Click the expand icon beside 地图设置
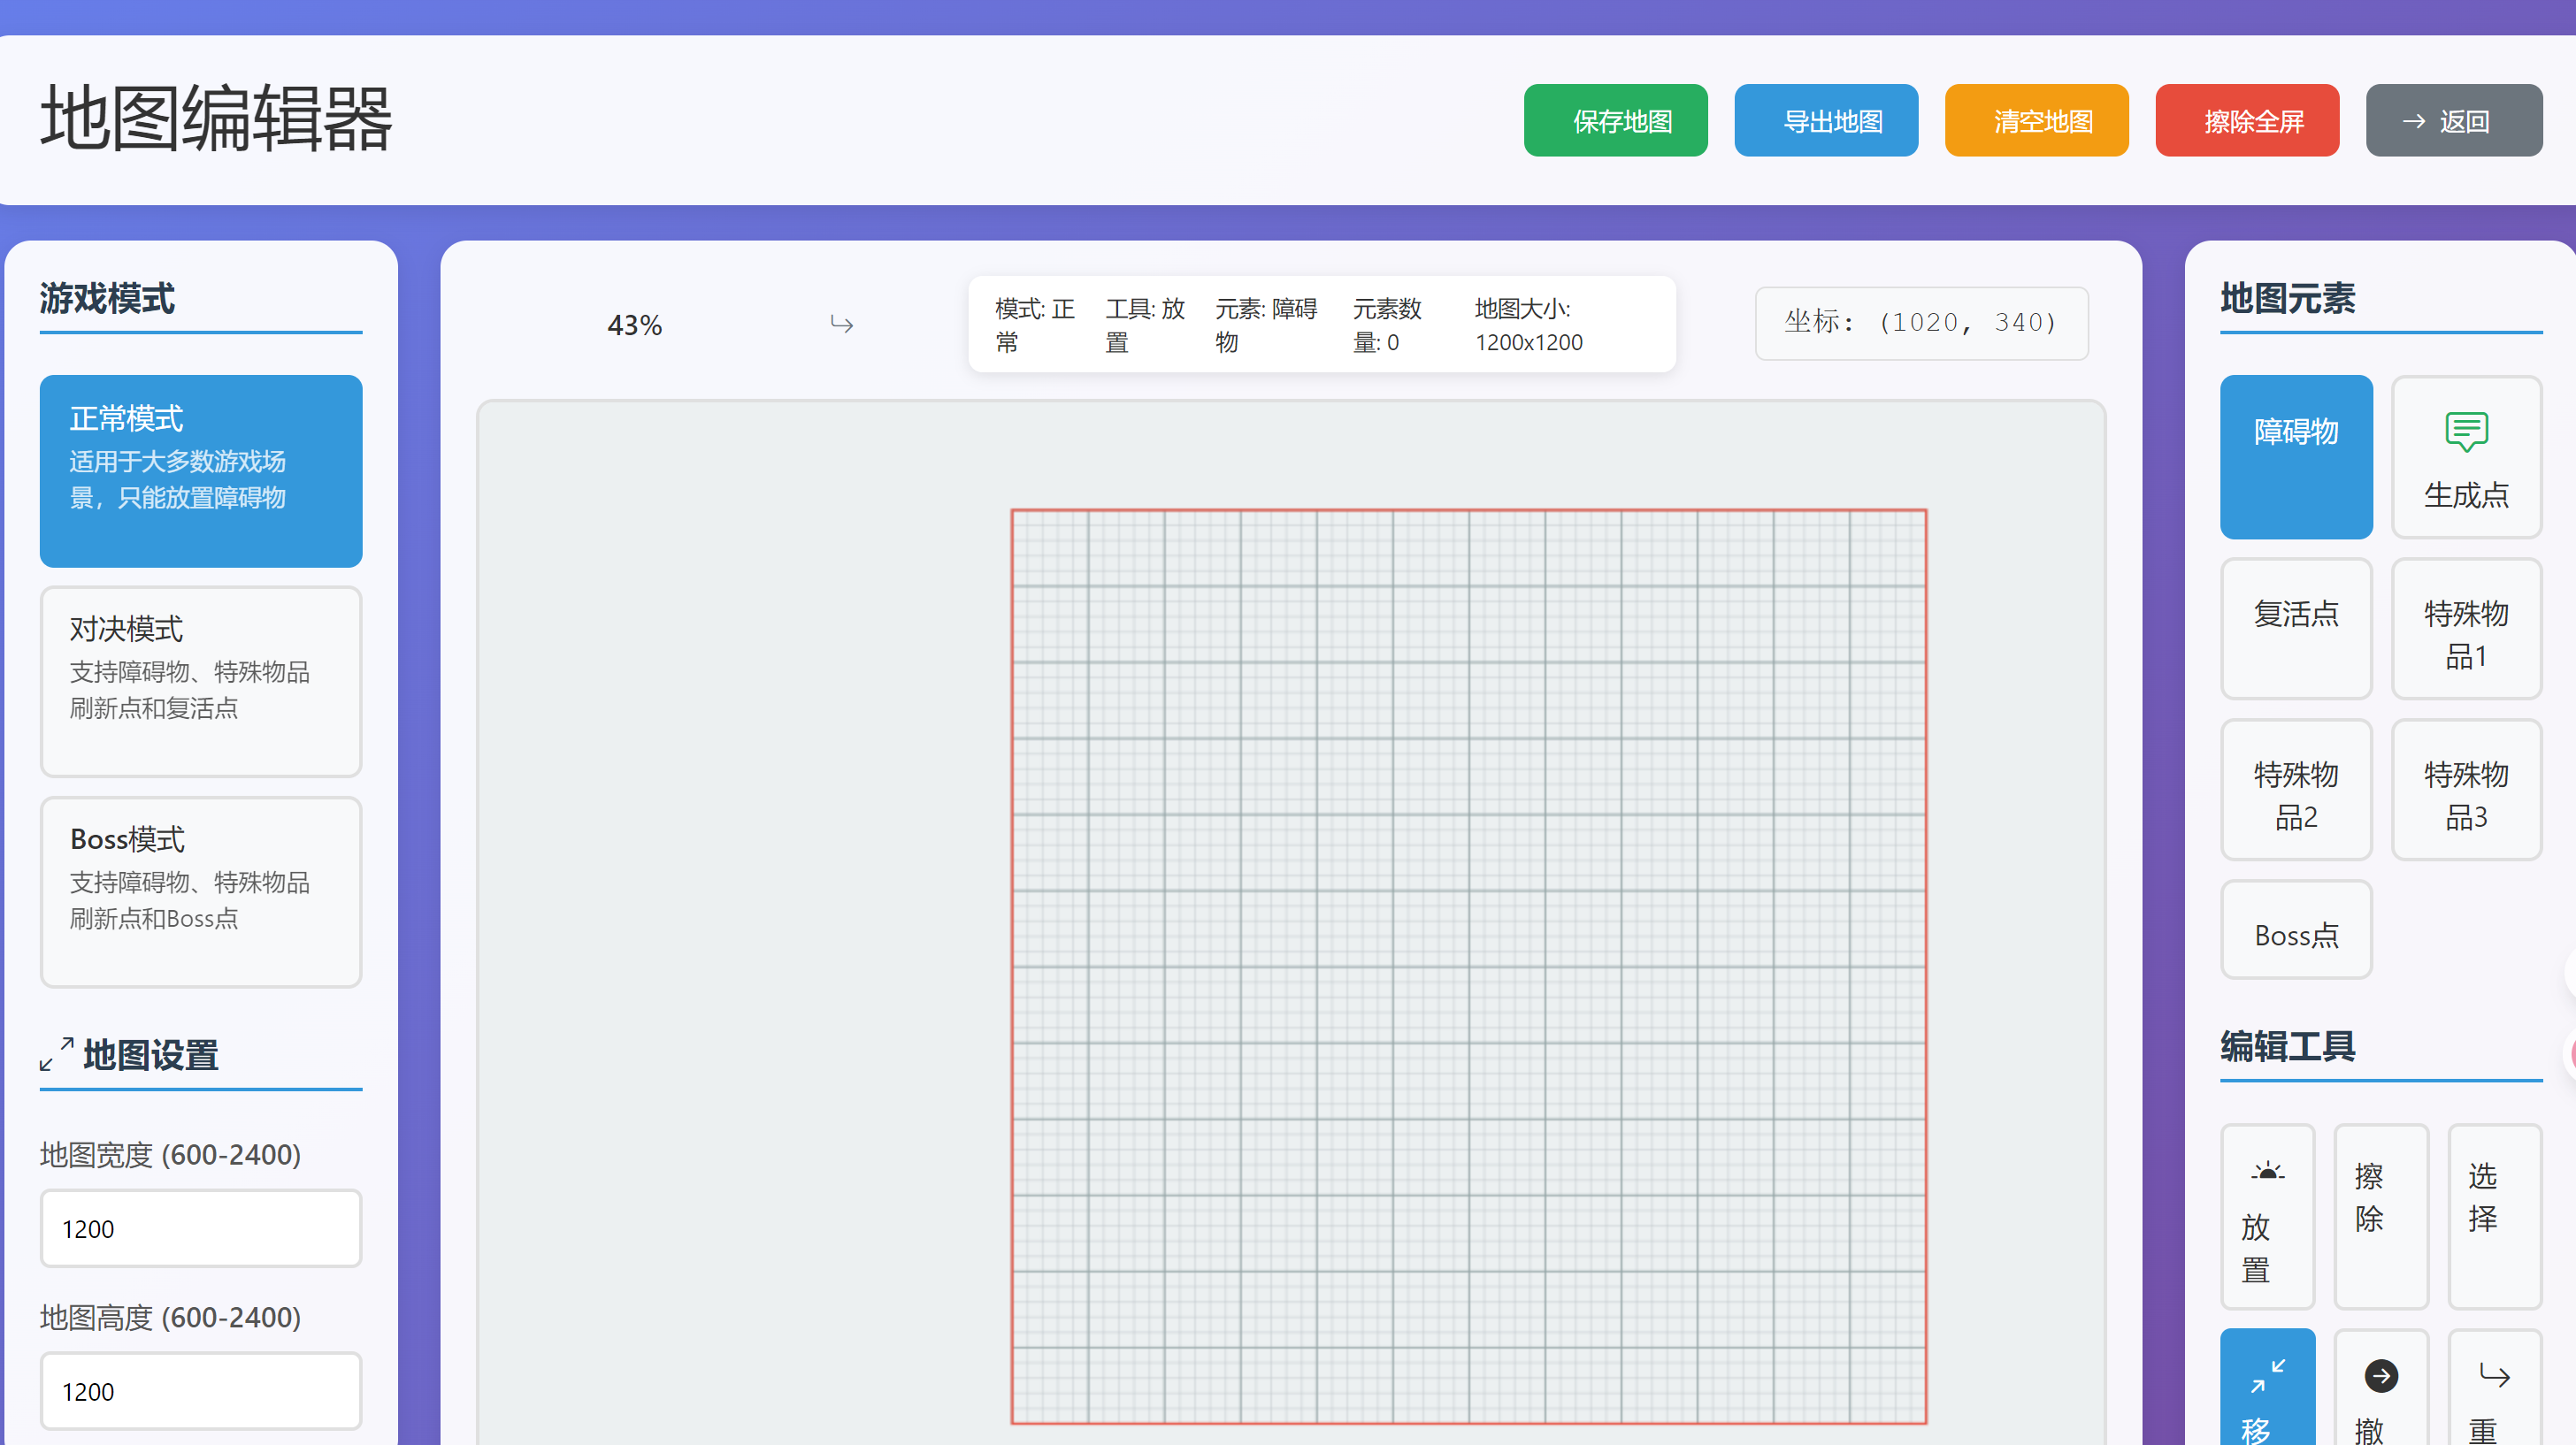This screenshot has height=1445, width=2576. click(56, 1054)
